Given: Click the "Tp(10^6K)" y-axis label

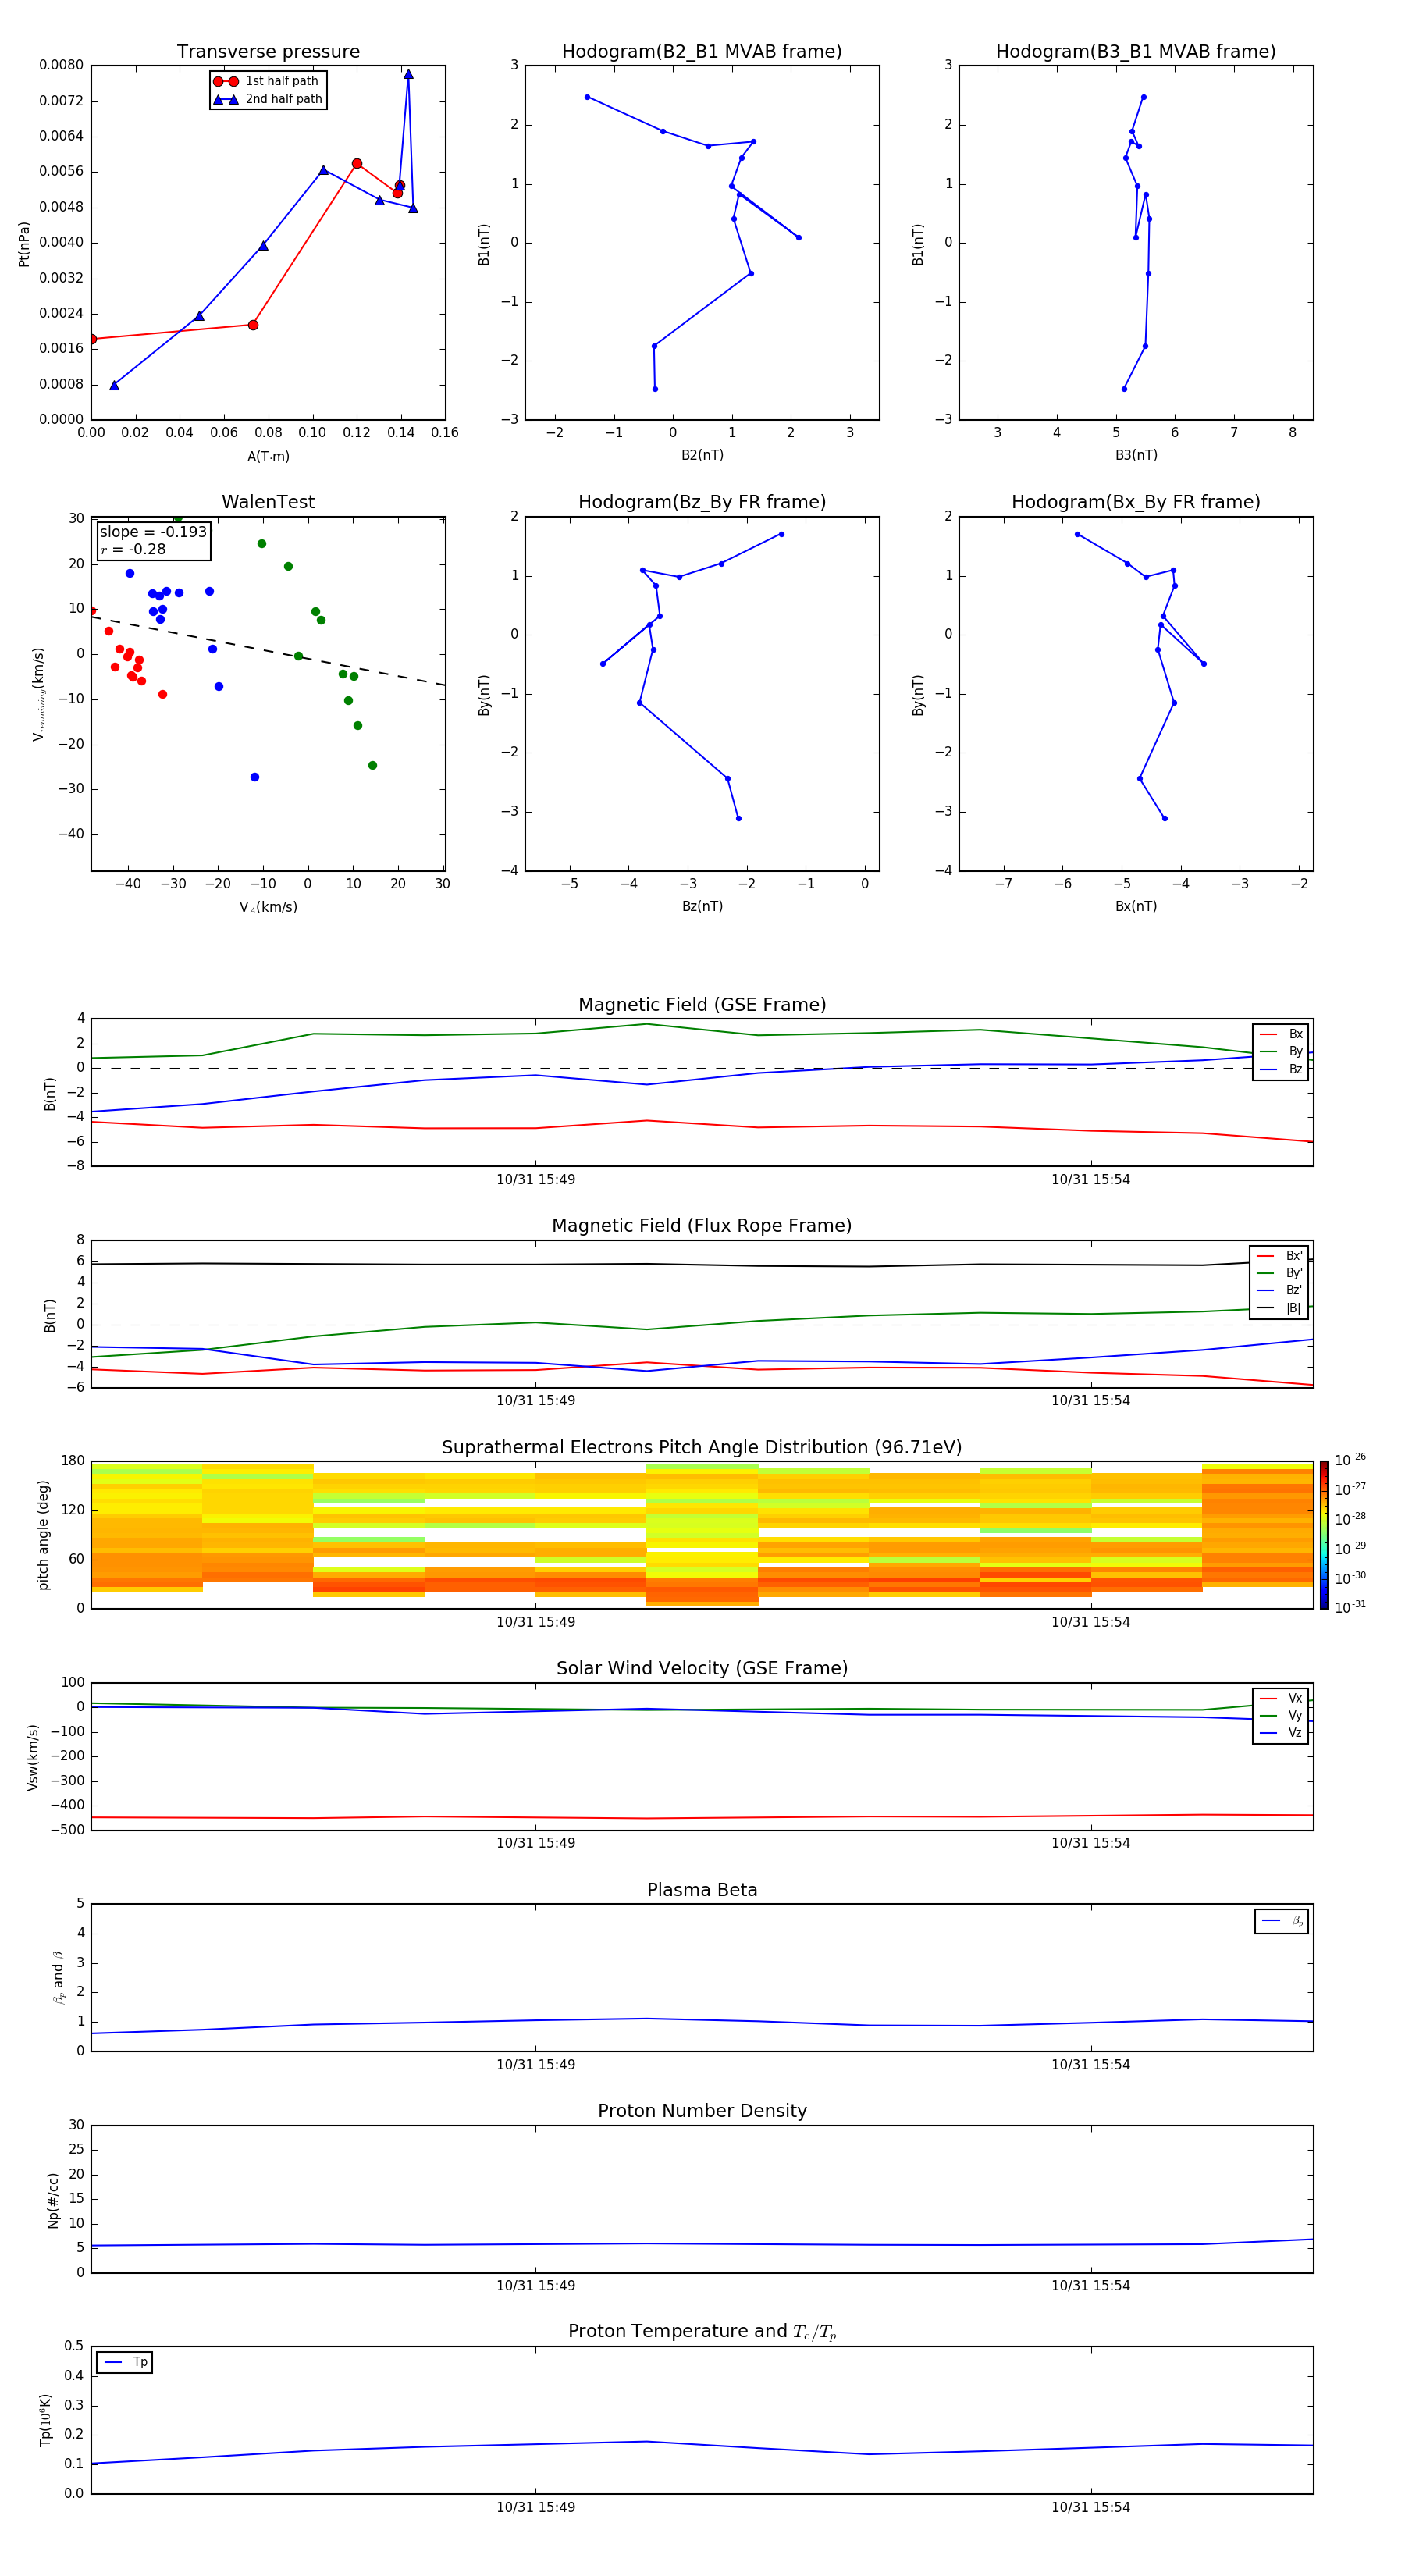Looking at the screenshot, I should pyautogui.click(x=45, y=2420).
